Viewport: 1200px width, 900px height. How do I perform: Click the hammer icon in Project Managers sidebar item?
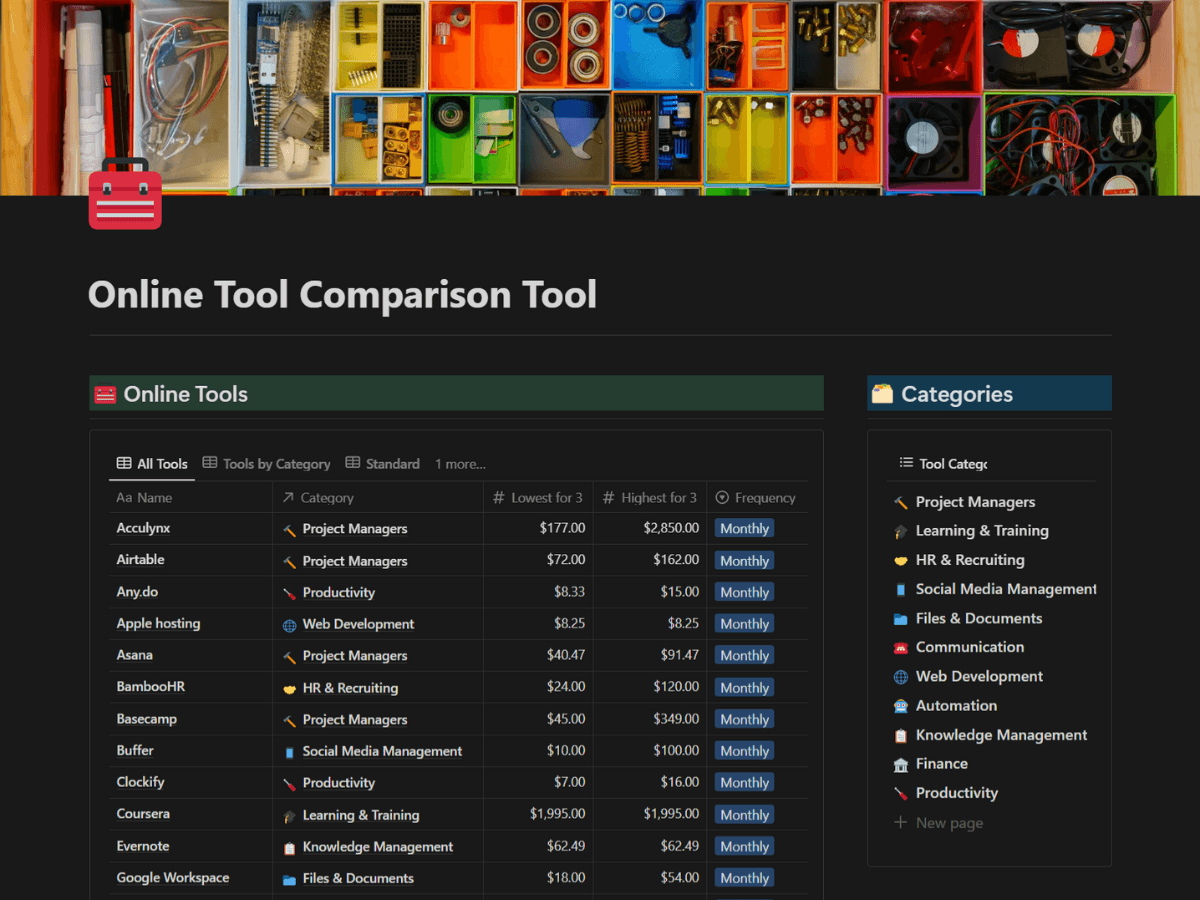pos(900,503)
